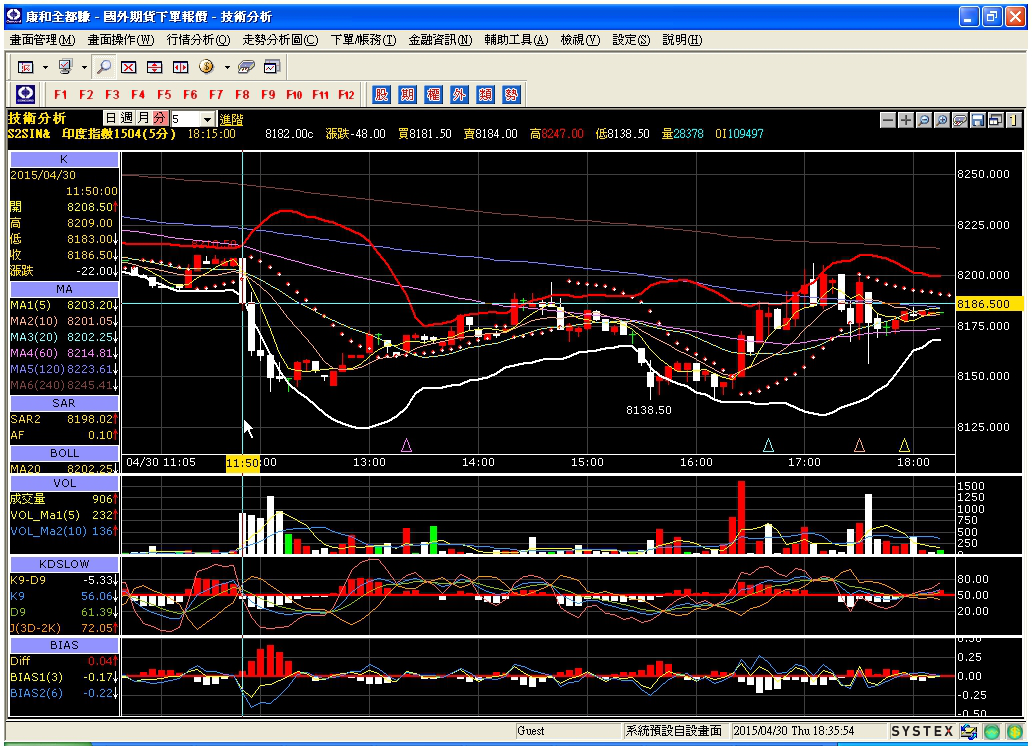Click the blue 股 stock category icon
The image size is (1032, 746).
381,94
